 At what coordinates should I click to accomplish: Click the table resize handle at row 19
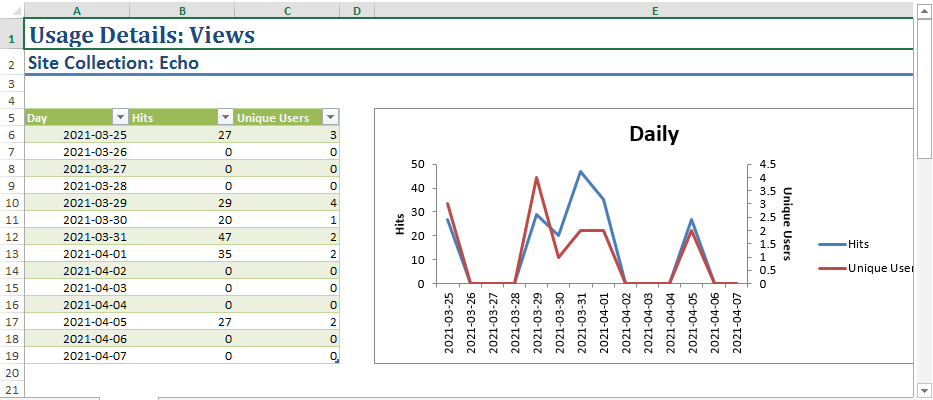tap(337, 361)
